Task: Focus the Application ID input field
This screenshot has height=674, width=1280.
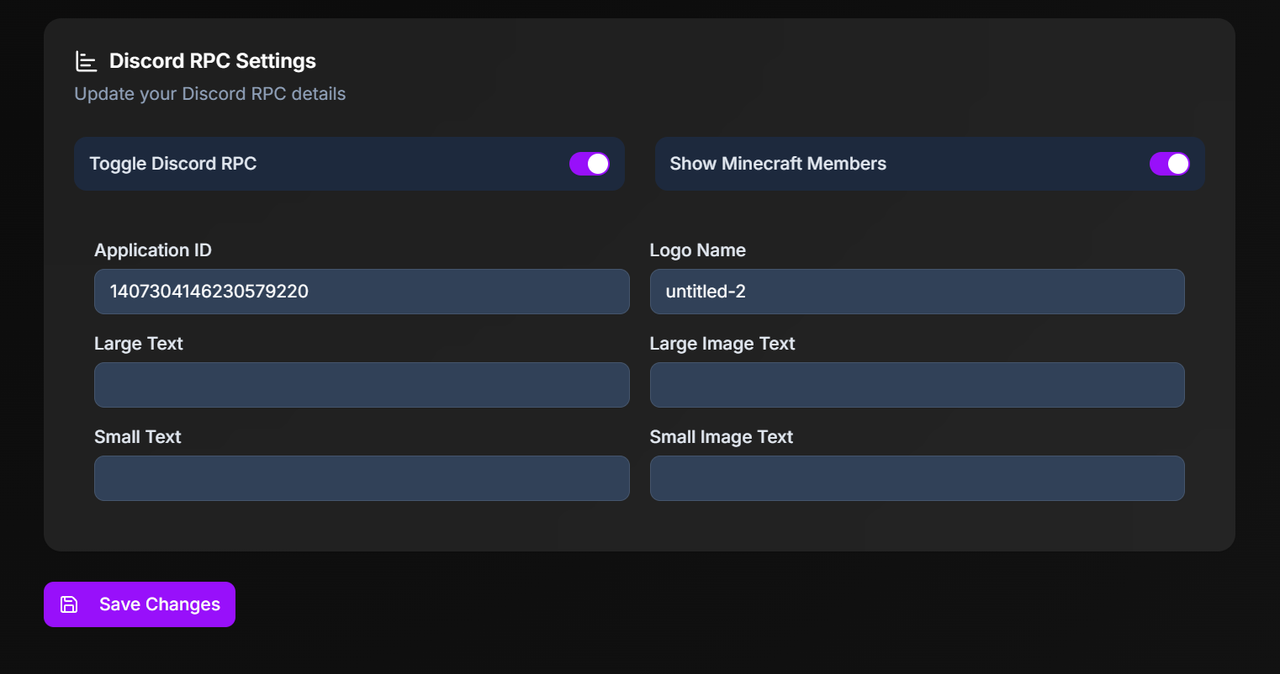Action: [361, 292]
